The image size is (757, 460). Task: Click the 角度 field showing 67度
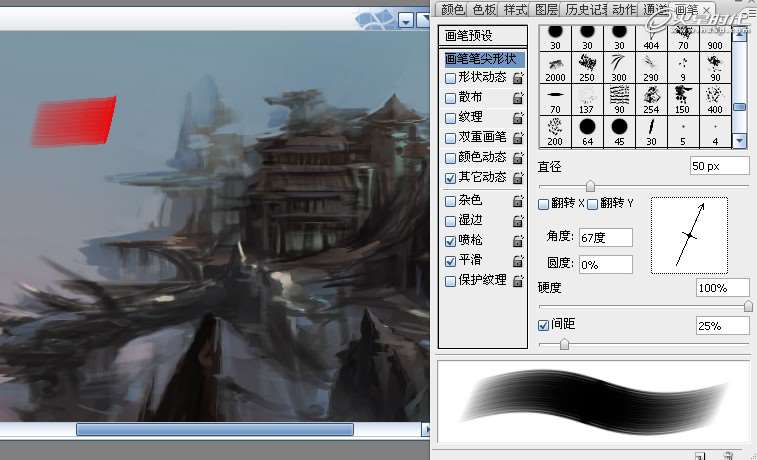pyautogui.click(x=606, y=237)
